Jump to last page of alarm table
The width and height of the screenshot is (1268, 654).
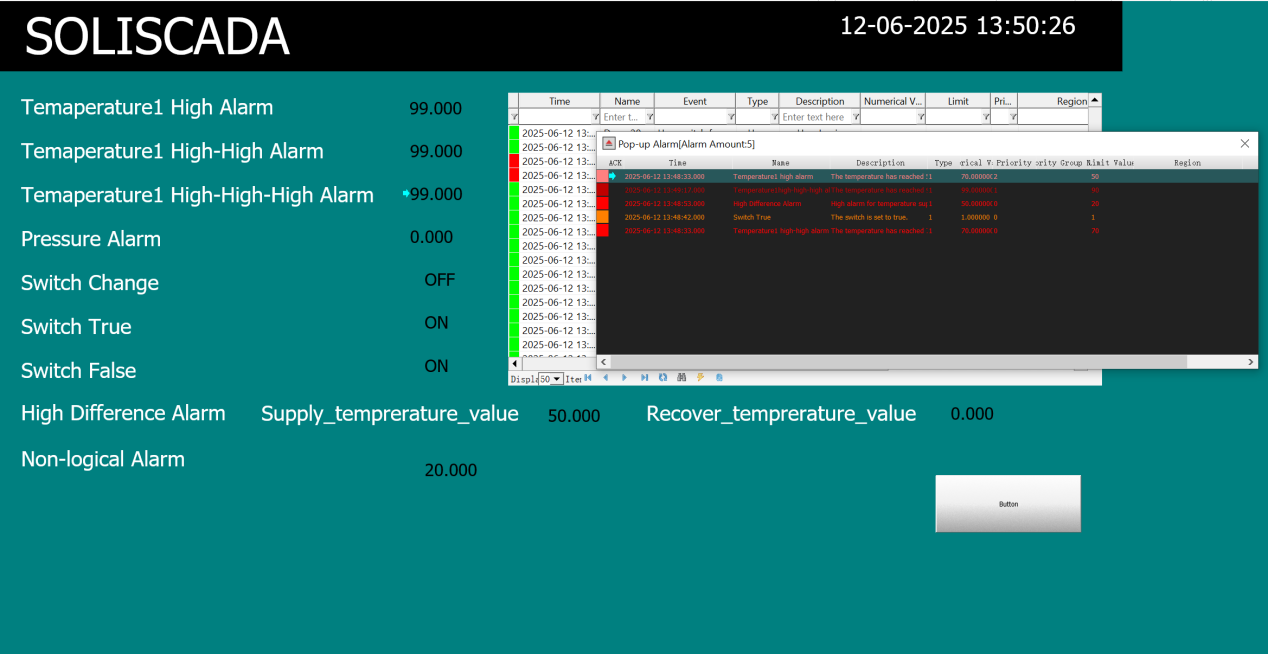coord(644,378)
